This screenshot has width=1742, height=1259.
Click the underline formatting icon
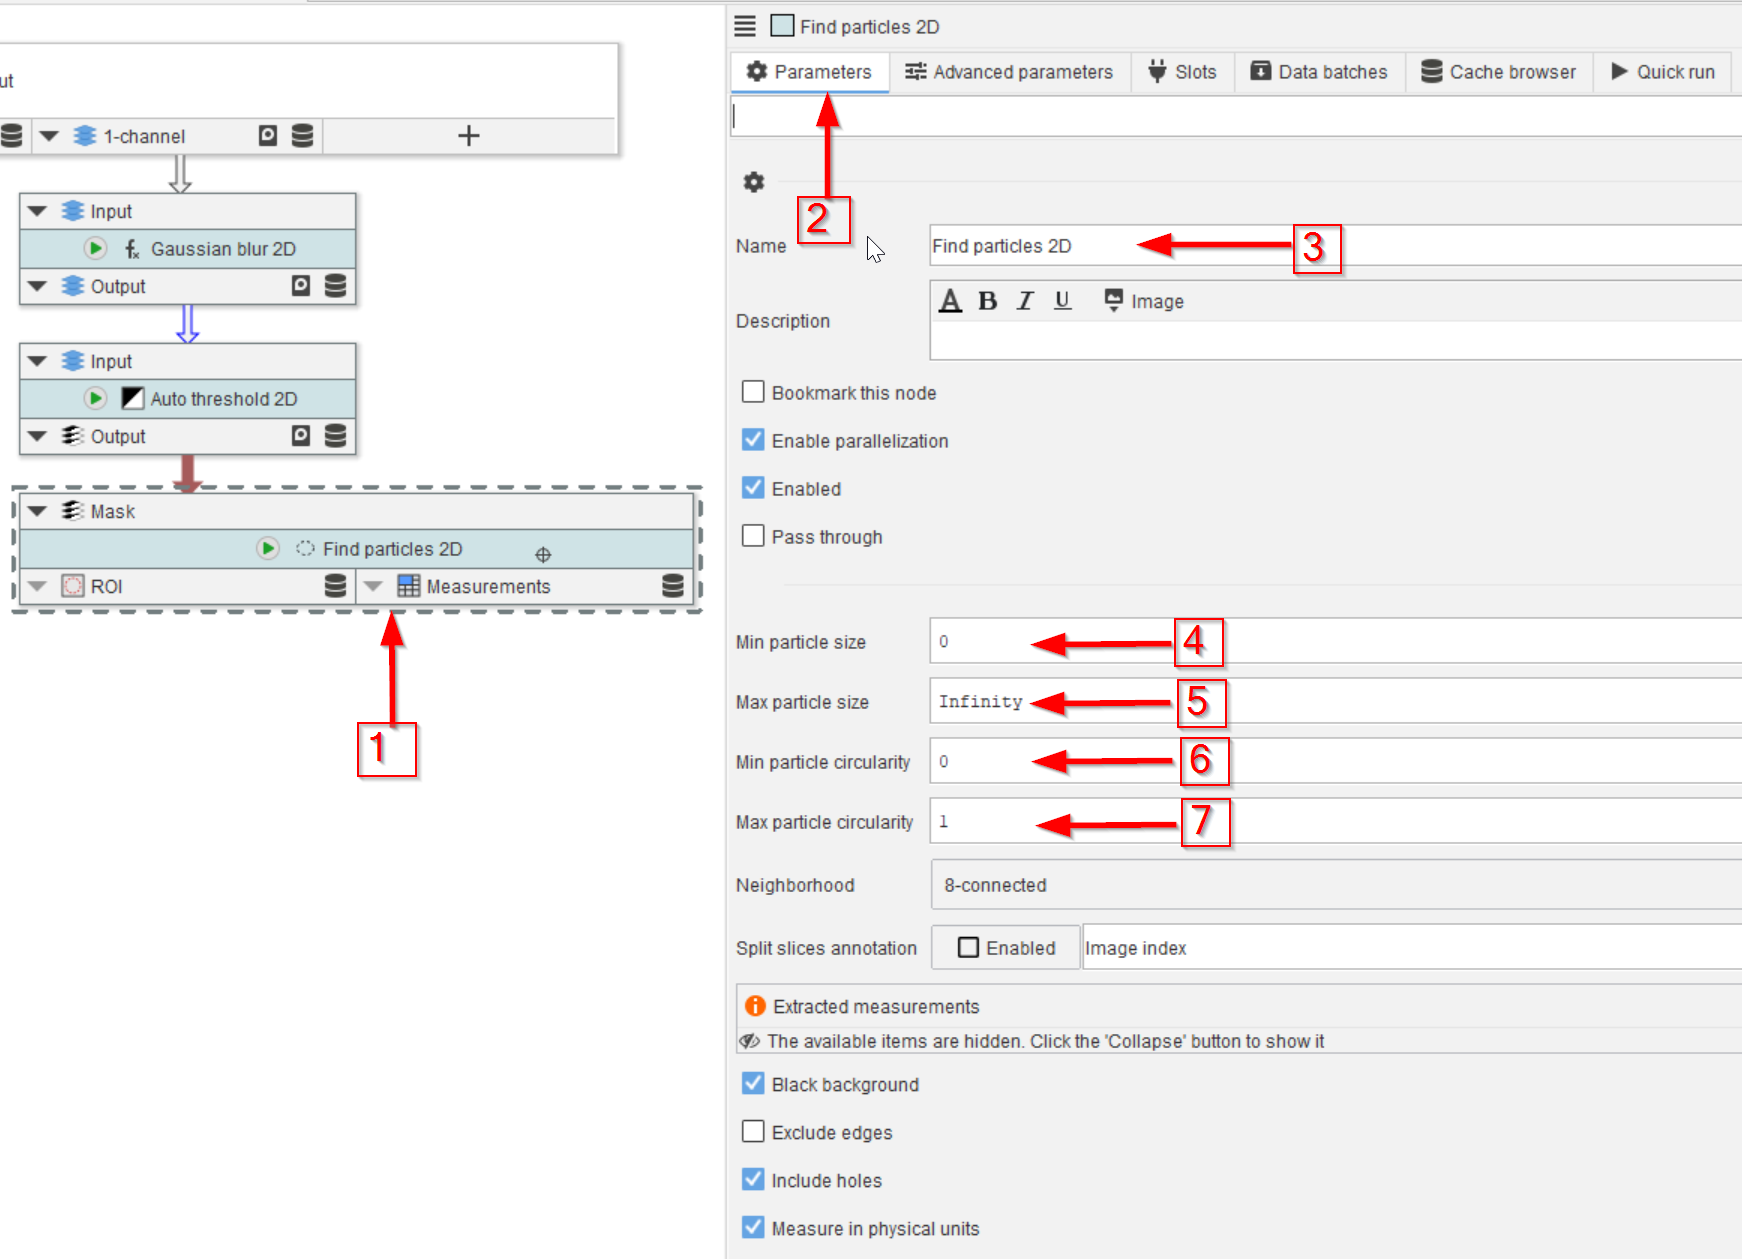click(1062, 301)
